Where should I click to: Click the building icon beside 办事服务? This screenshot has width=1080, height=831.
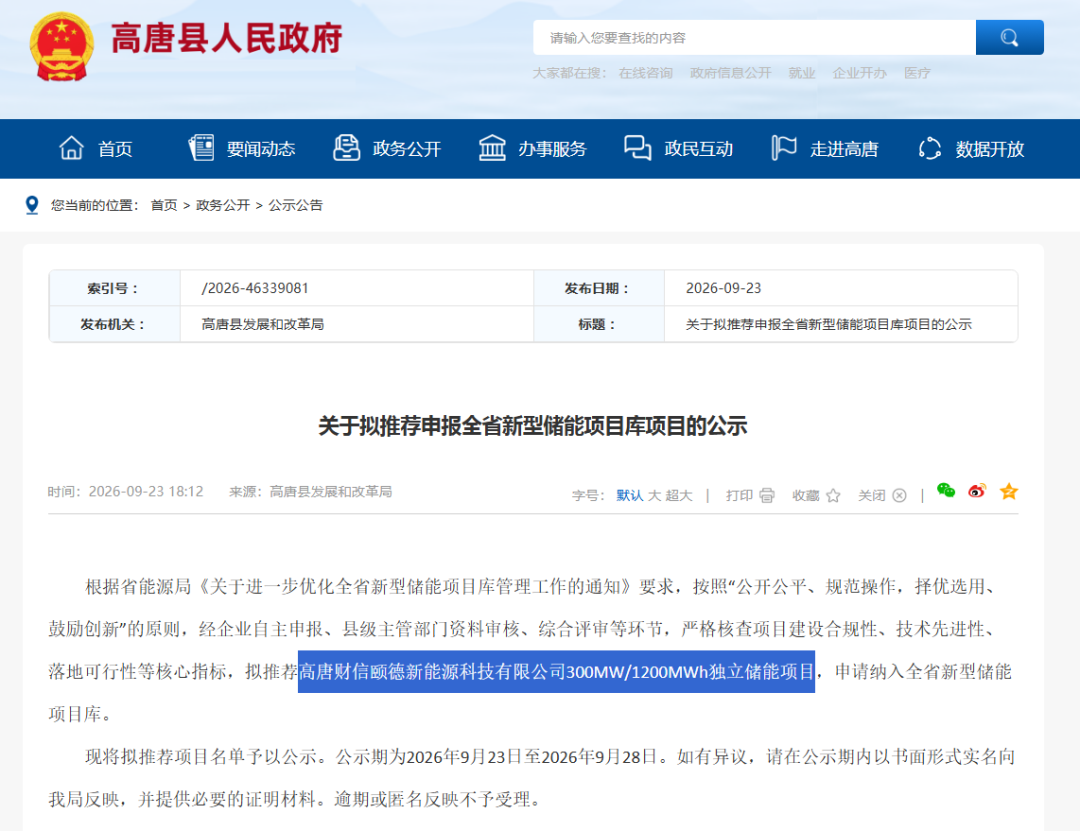[x=492, y=148]
